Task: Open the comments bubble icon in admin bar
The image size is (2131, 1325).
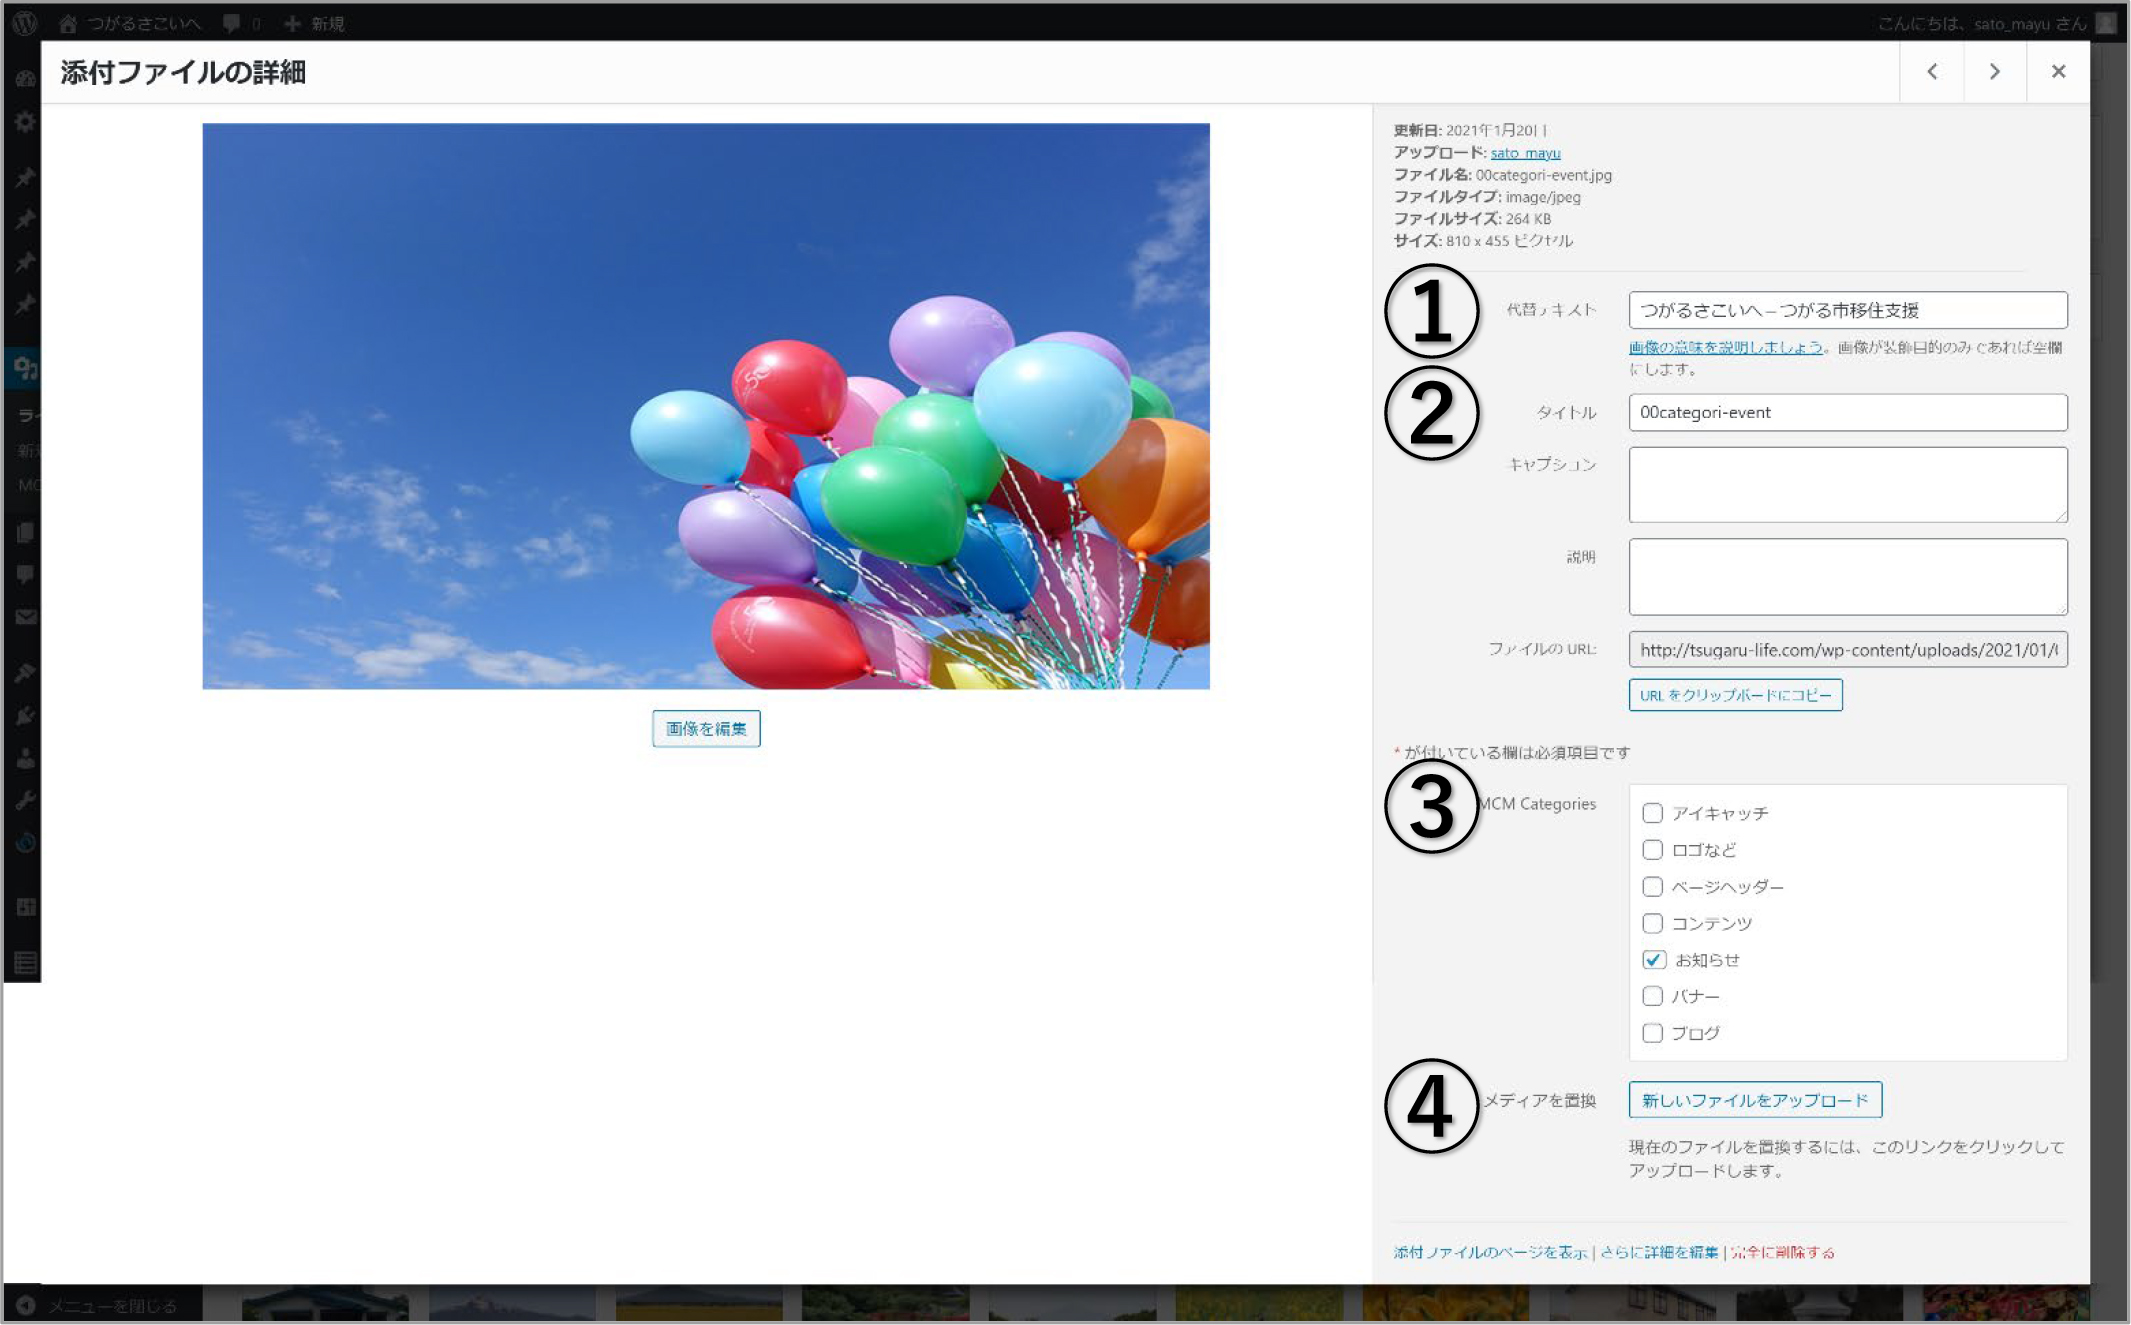Action: pyautogui.click(x=232, y=22)
